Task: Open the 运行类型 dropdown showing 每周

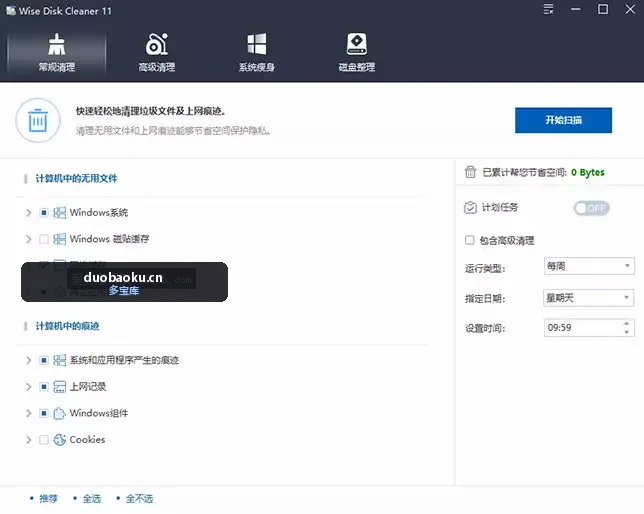Action: coord(589,266)
